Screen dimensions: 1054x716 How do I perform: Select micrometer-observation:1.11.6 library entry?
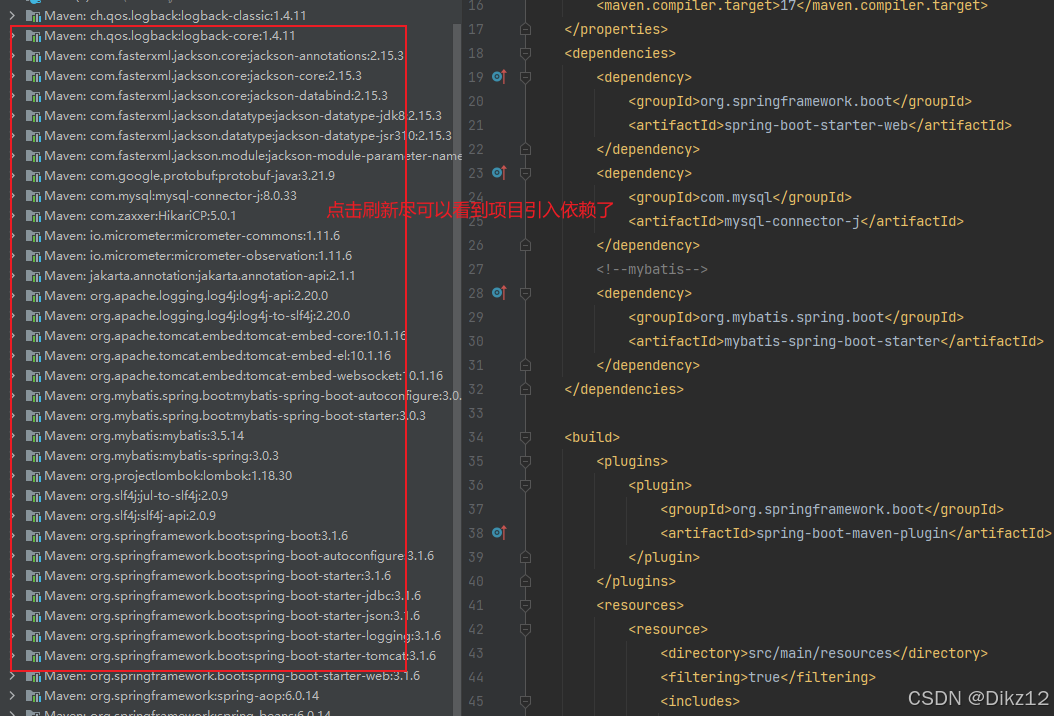(x=198, y=255)
